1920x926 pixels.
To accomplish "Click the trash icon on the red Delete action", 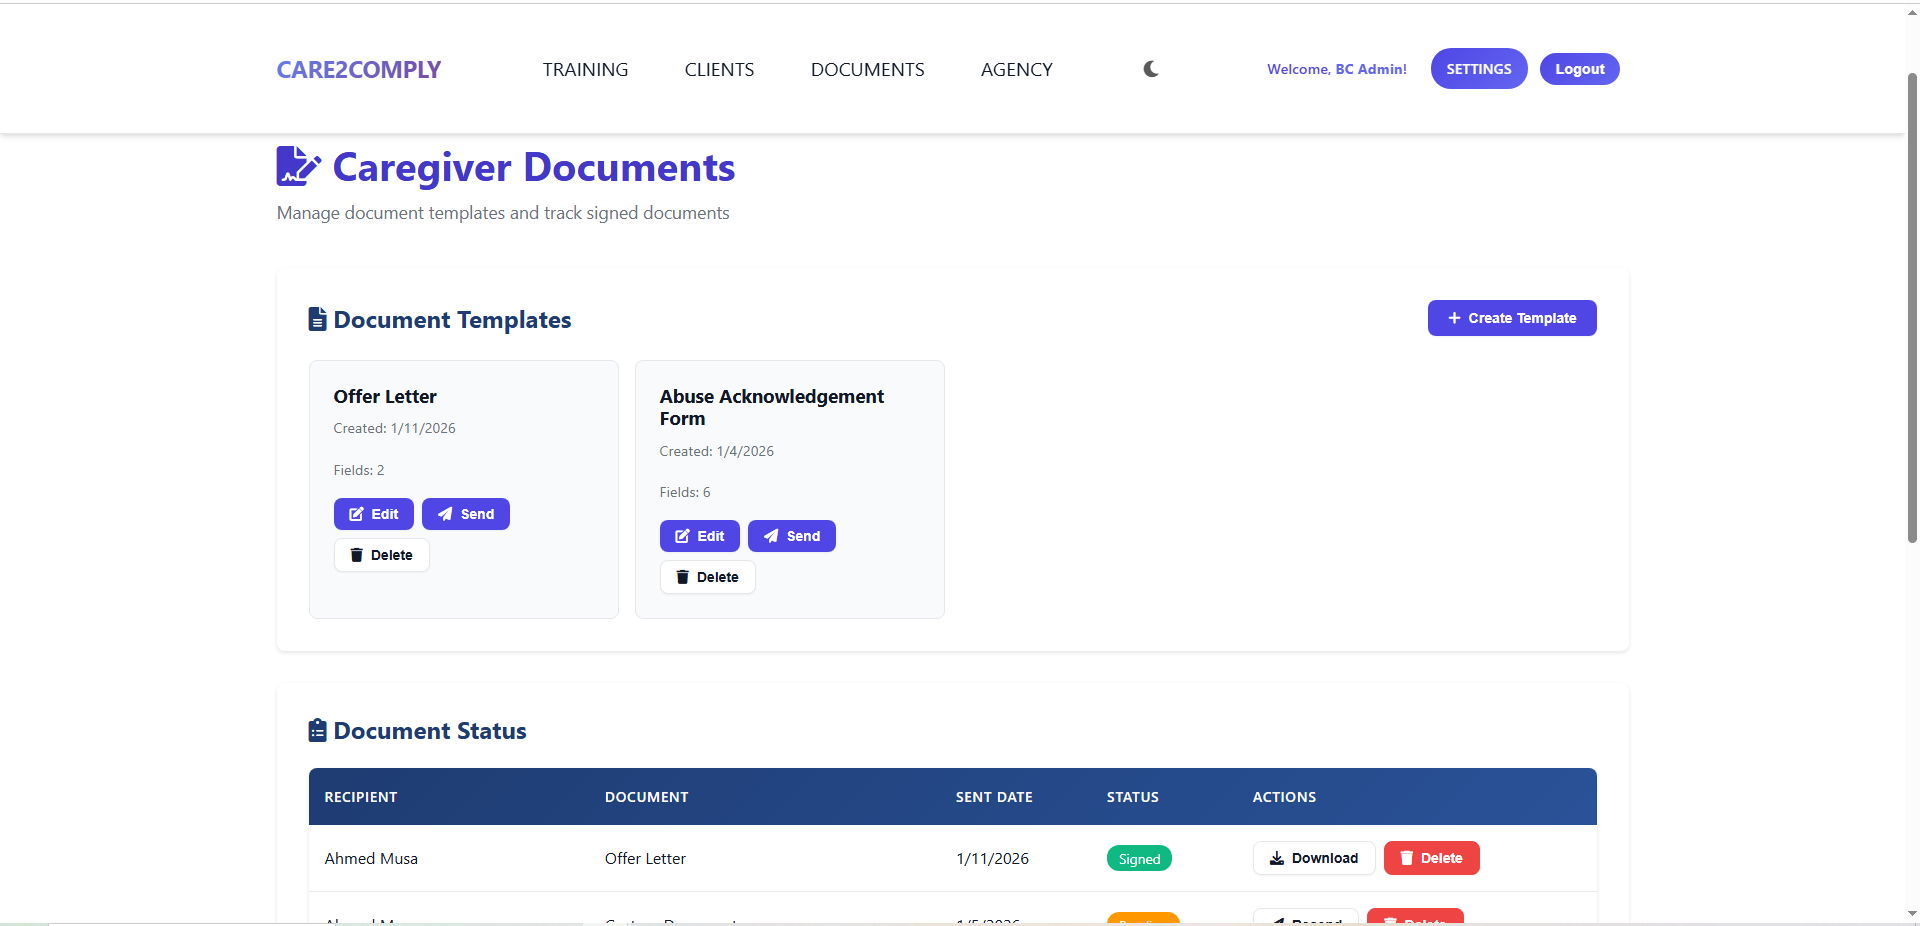I will [1406, 858].
